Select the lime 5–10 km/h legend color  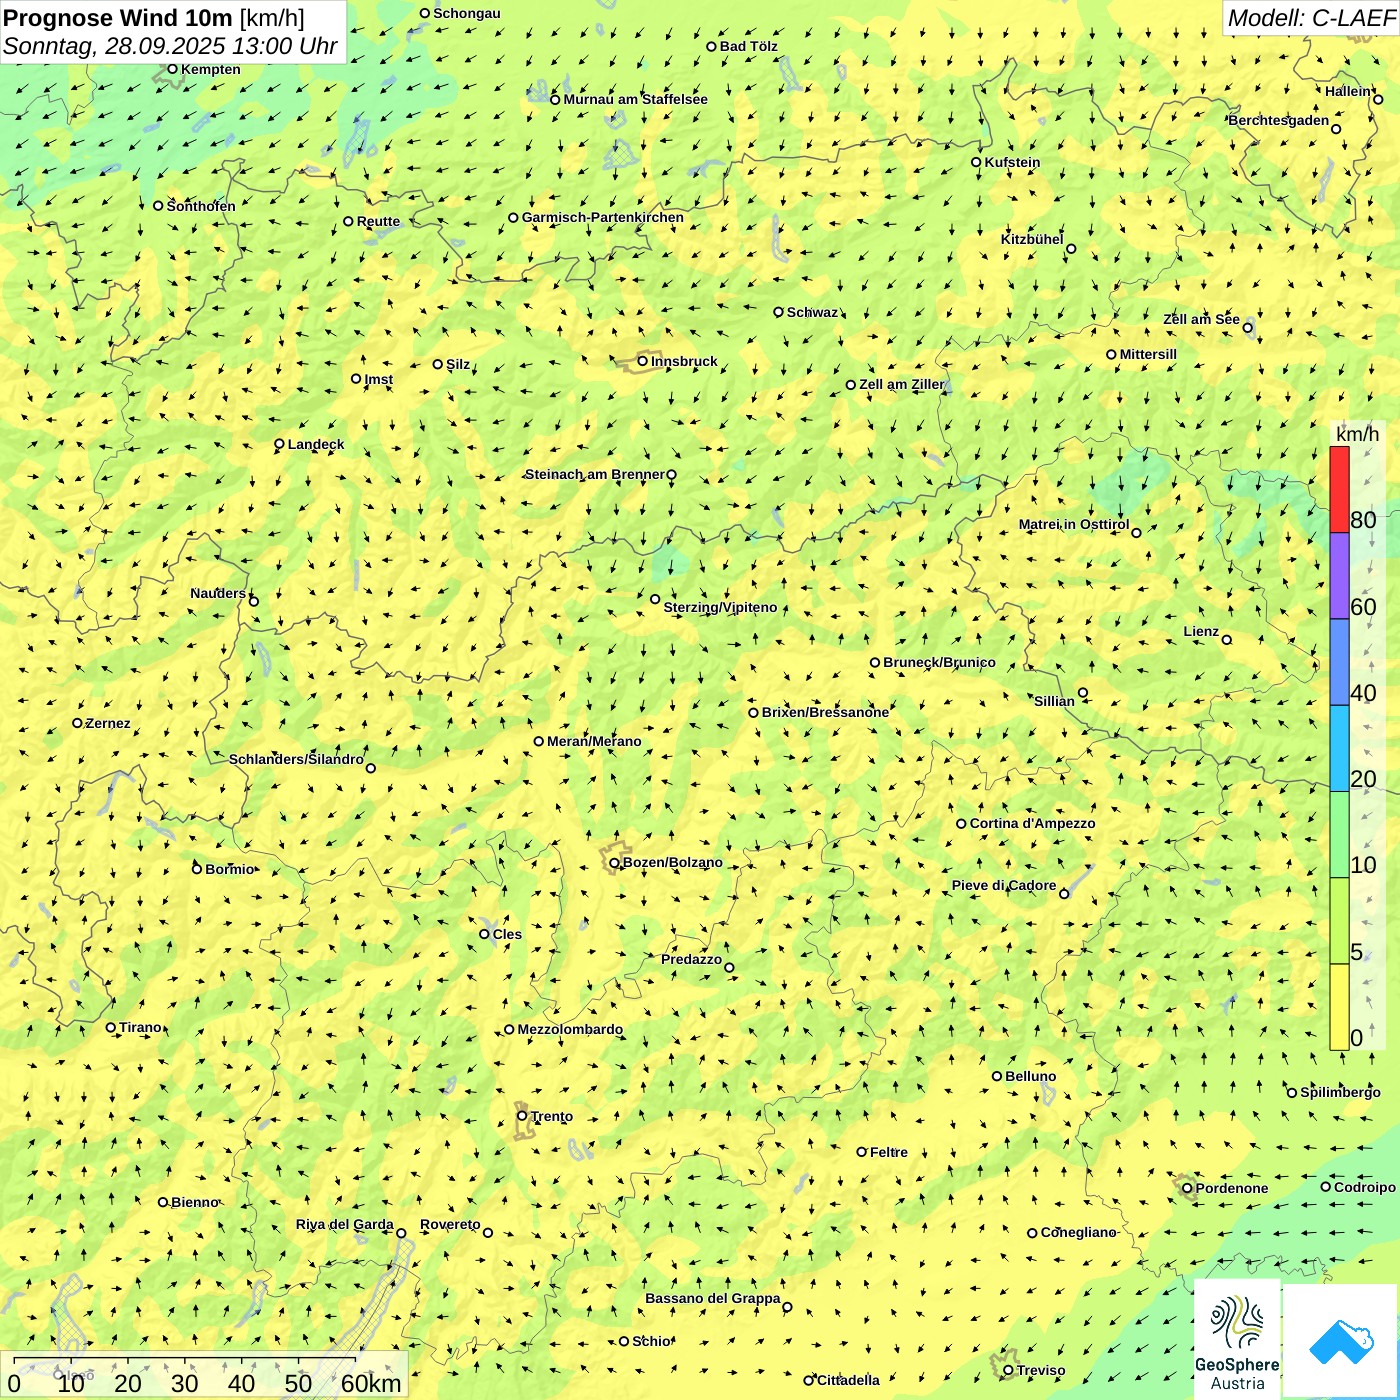pos(1339,921)
